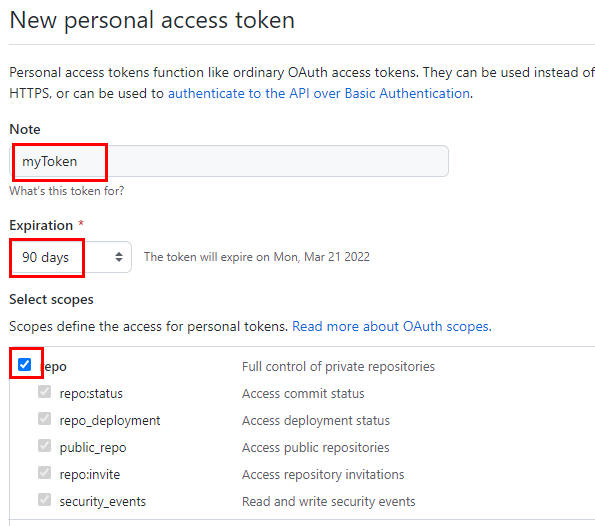Screen dimensions: 595x526
Task: Toggle the repo_deployment checkbox
Action: click(44, 419)
